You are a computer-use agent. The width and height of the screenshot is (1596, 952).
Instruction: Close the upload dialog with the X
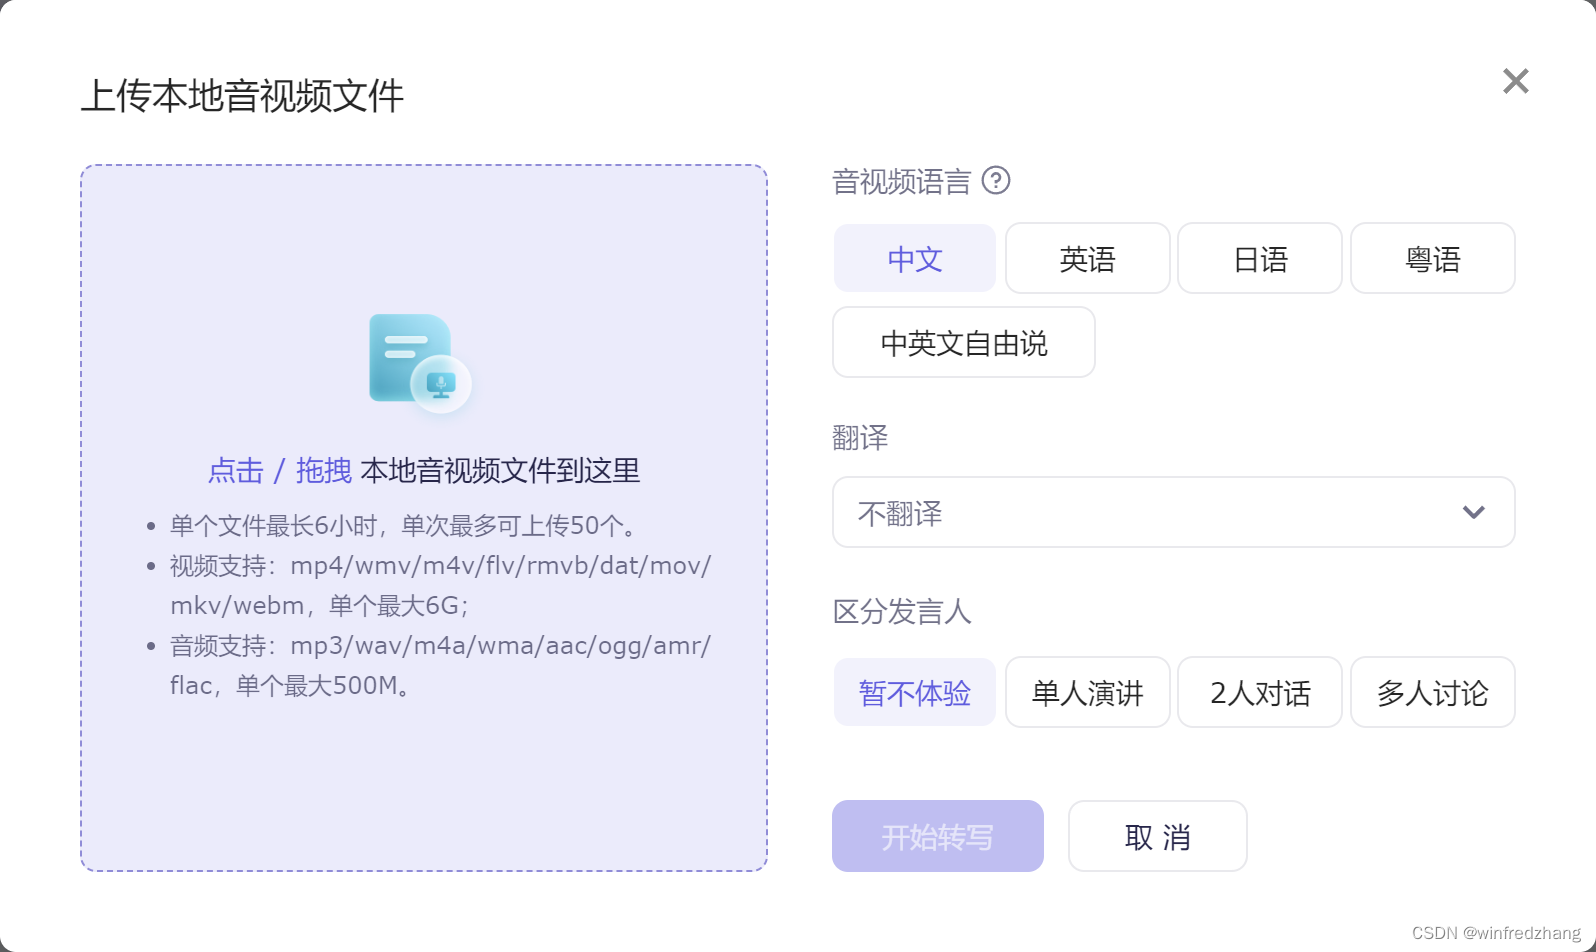[1516, 81]
